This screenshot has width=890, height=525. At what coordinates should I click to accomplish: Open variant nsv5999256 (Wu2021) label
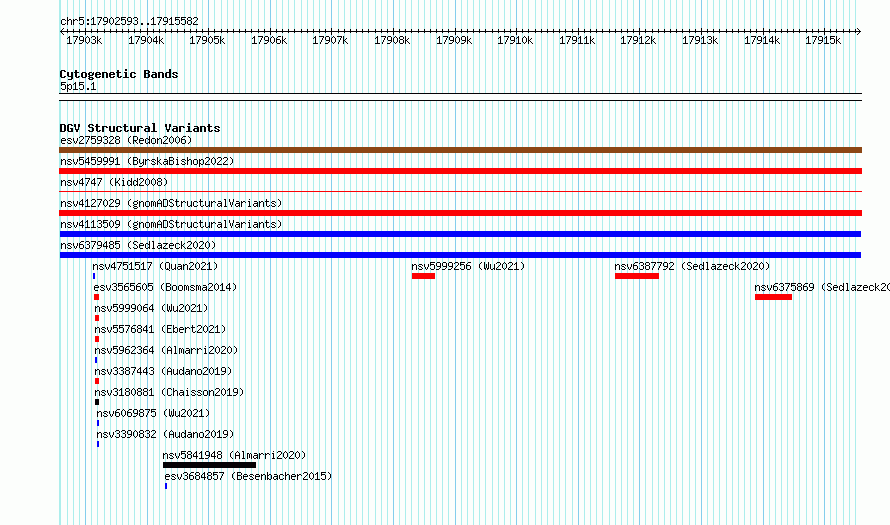pos(468,266)
